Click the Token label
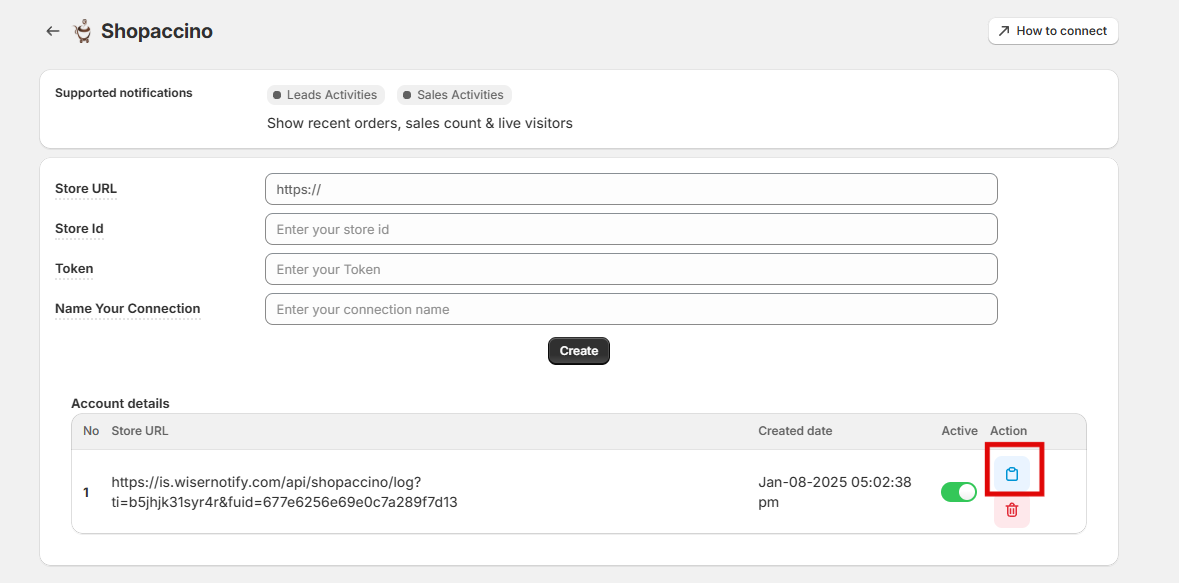 (x=74, y=268)
